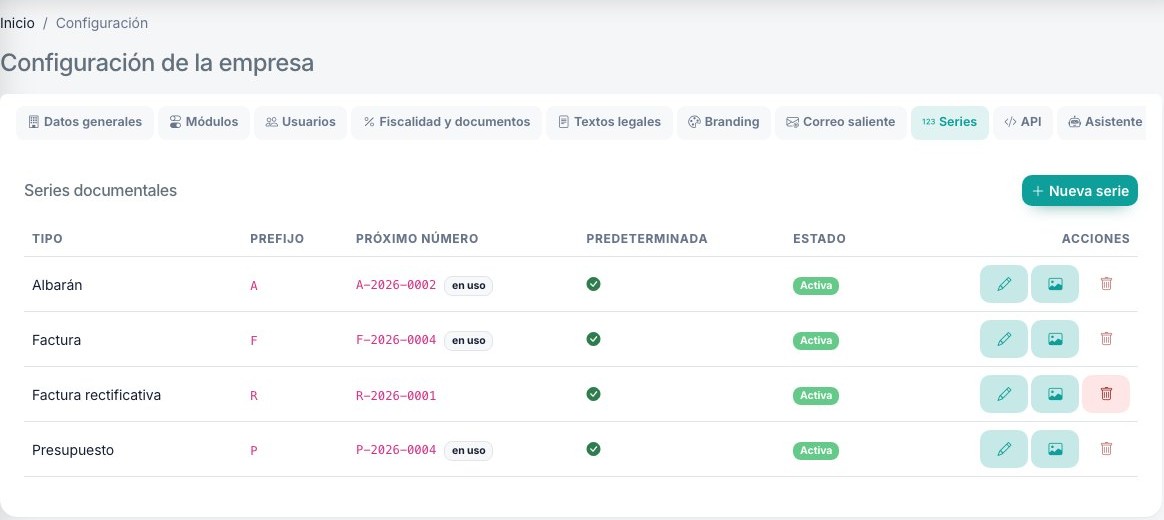Image resolution: width=1164 pixels, height=520 pixels.
Task: Click the Series documentales heading
Action: click(x=100, y=190)
